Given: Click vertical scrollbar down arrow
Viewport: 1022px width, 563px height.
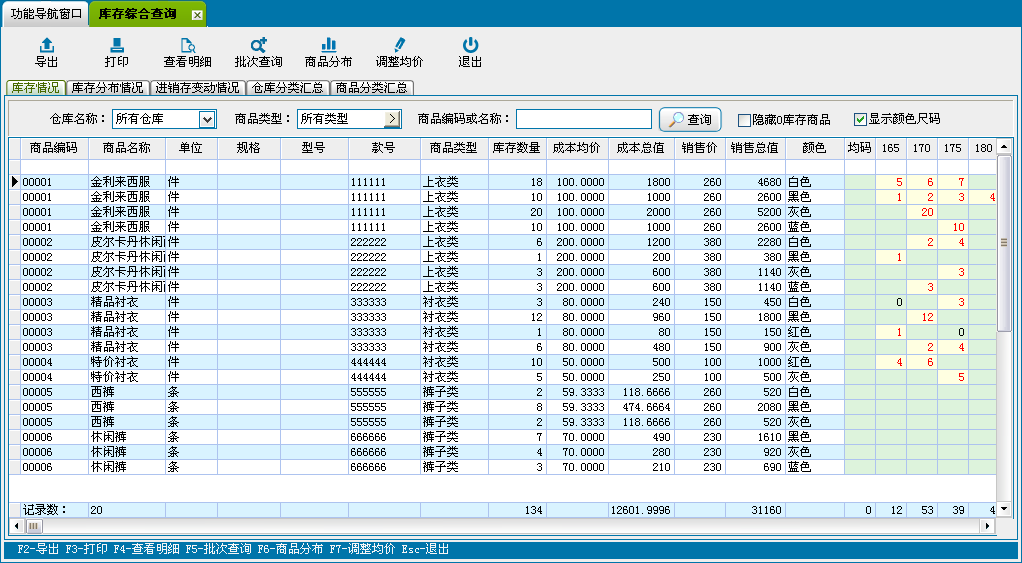Looking at the screenshot, I should pyautogui.click(x=1004, y=509).
